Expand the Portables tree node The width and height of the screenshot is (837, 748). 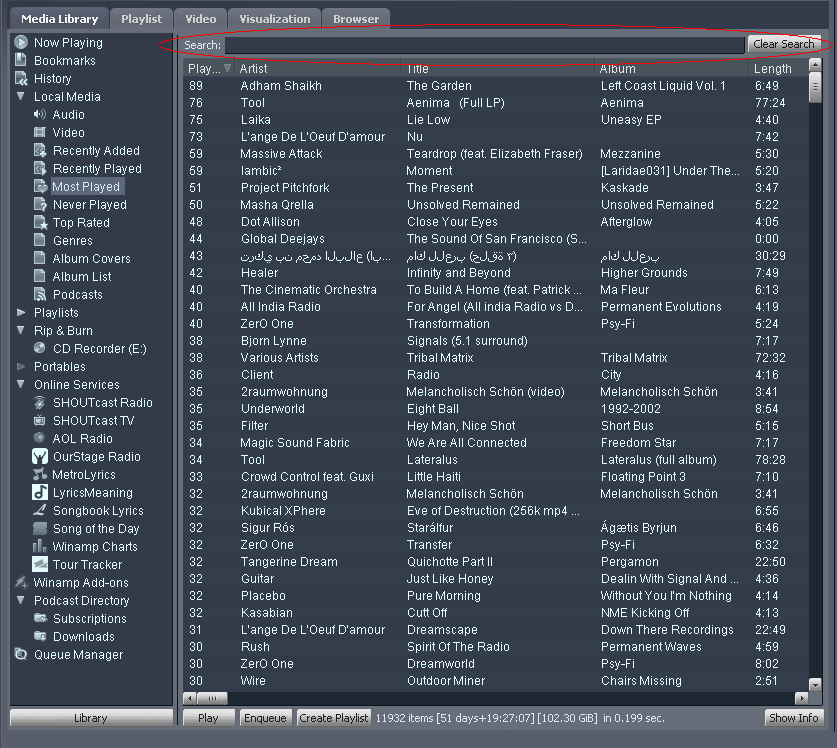pyautogui.click(x=21, y=366)
